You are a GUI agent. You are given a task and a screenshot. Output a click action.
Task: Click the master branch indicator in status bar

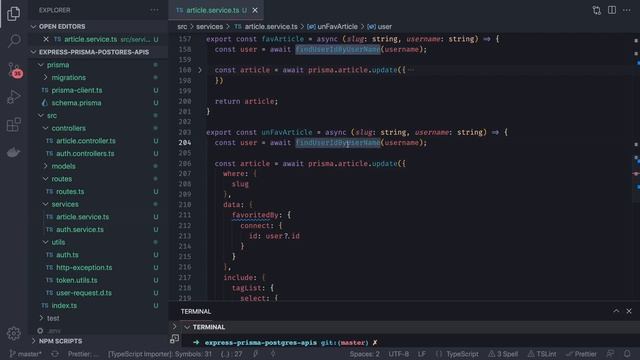pyautogui.click(x=25, y=354)
